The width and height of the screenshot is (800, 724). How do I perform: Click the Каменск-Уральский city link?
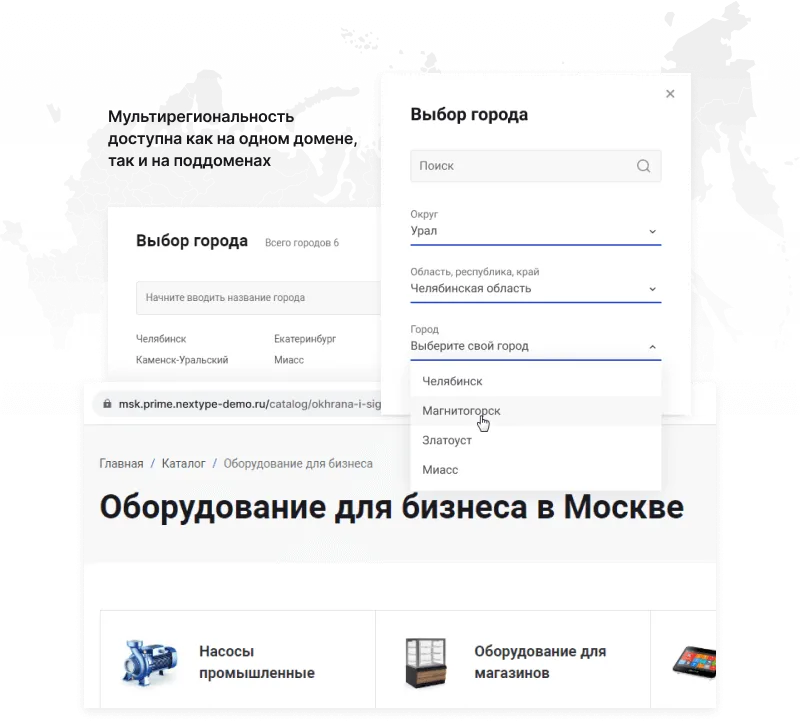(x=182, y=359)
